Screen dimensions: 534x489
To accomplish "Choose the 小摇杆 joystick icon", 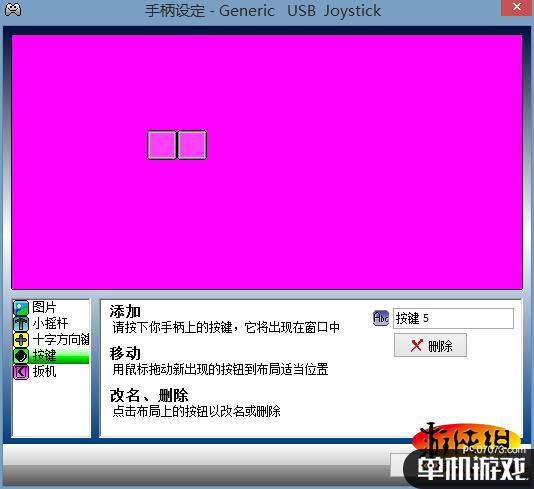I will pos(20,323).
